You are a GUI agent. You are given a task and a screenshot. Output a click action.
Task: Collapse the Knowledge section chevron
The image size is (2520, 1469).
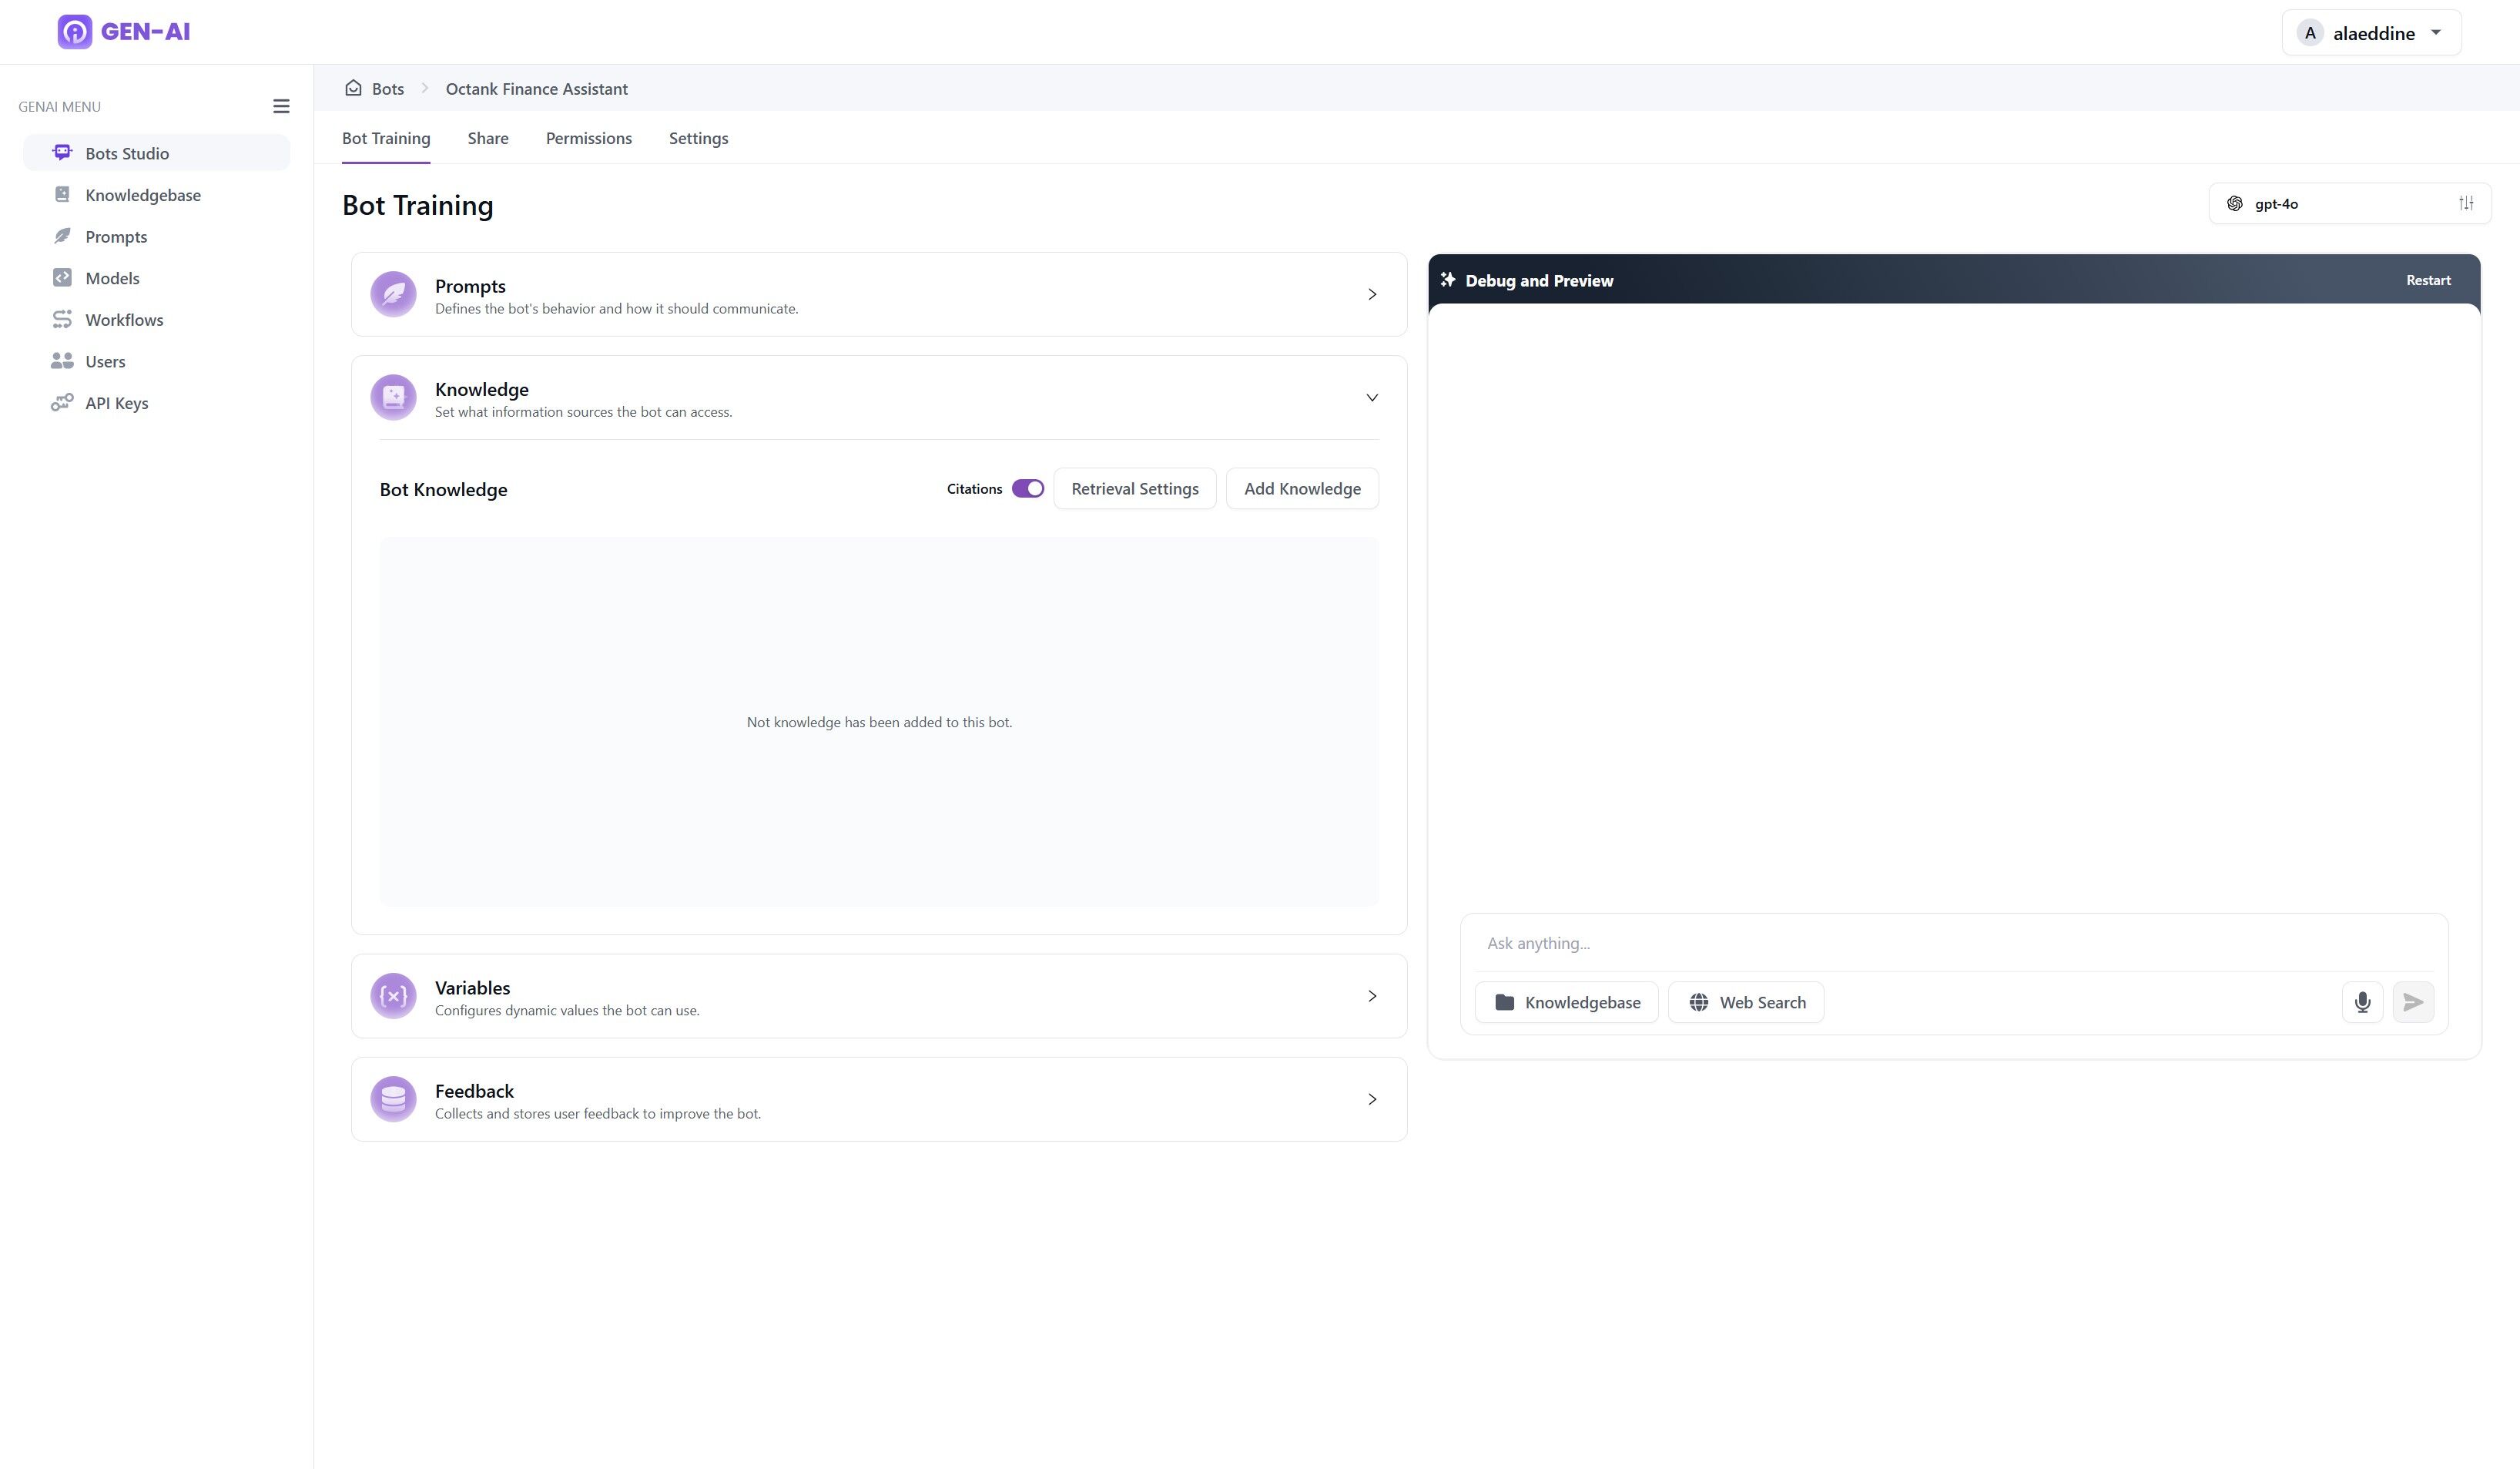click(1372, 398)
